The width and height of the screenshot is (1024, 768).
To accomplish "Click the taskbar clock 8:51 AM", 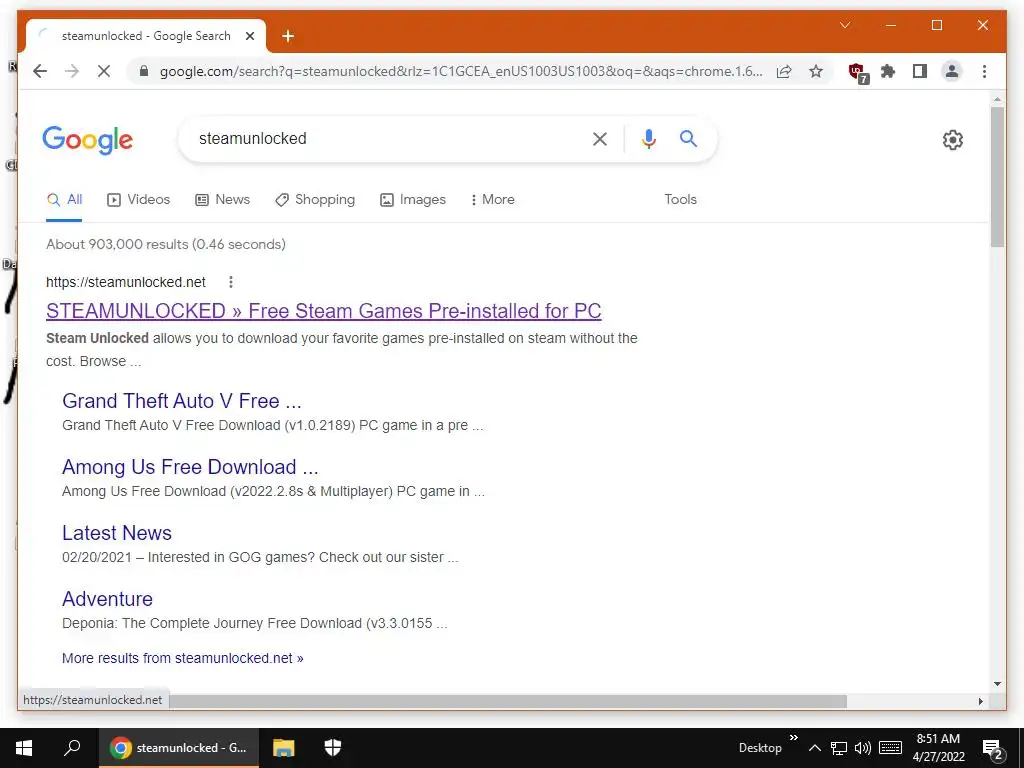I will pos(938,739).
